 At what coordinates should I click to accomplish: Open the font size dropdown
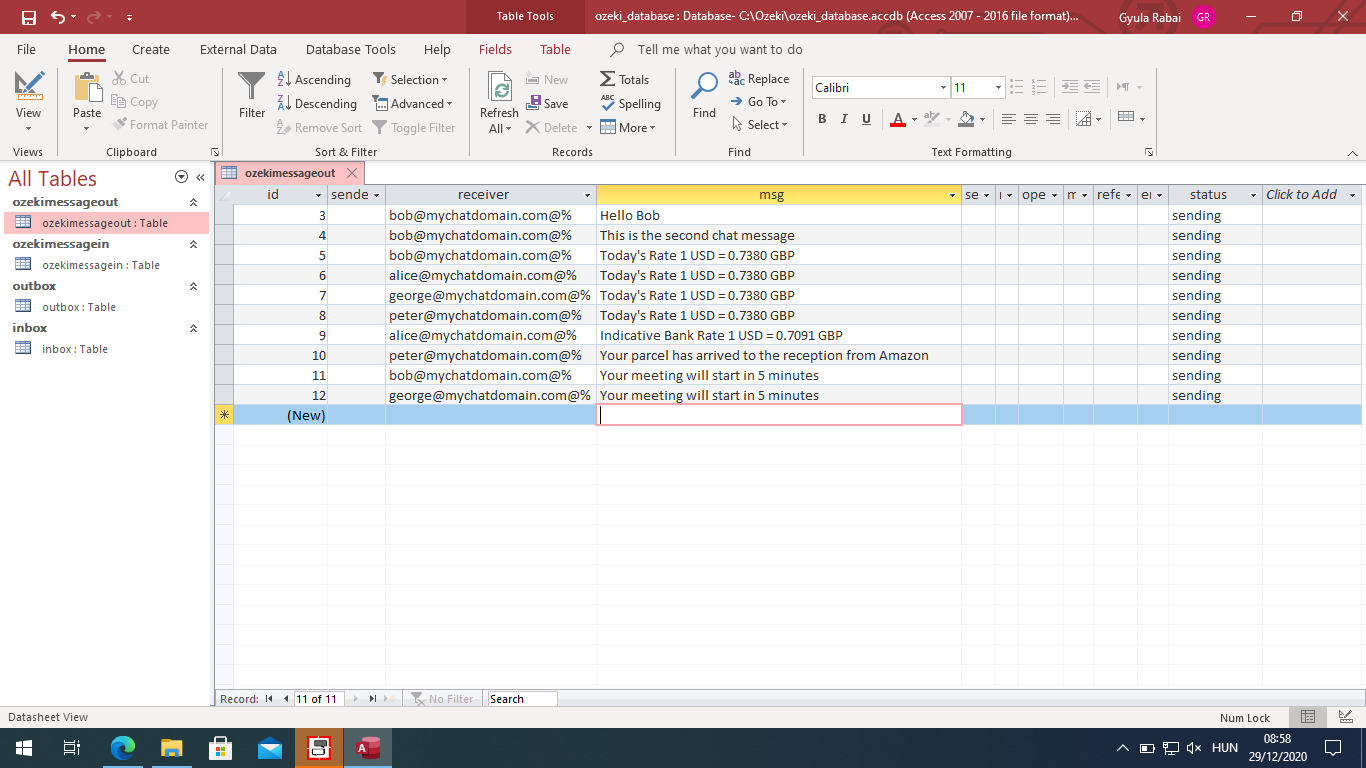pos(998,88)
